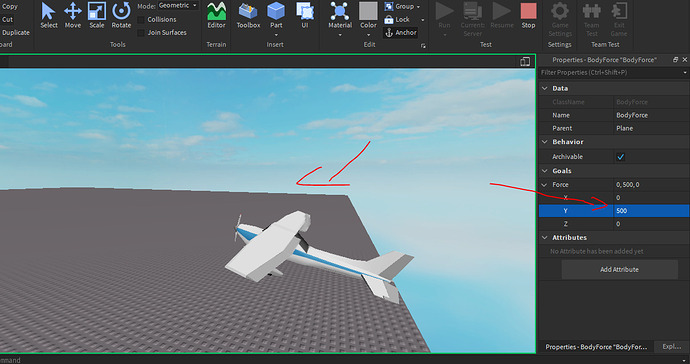The height and width of the screenshot is (364, 690).
Task: Click the Duplicate command
Action: pos(15,33)
